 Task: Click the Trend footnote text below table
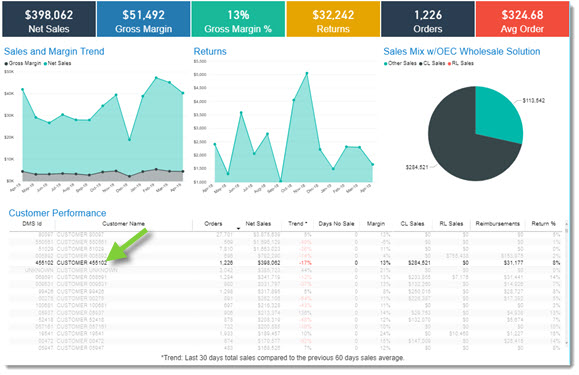tap(283, 358)
